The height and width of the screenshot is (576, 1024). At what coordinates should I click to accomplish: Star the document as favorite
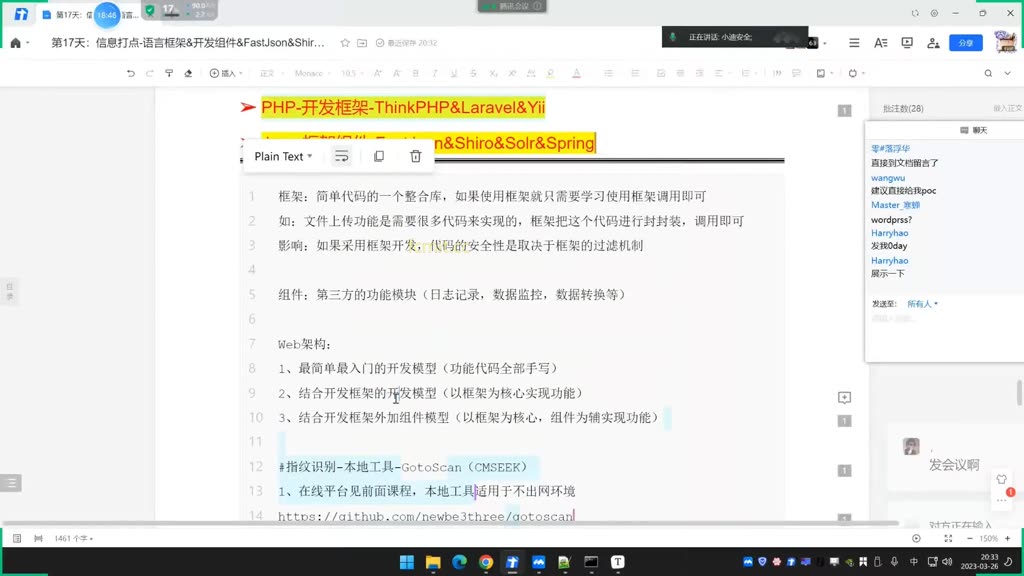(345, 42)
